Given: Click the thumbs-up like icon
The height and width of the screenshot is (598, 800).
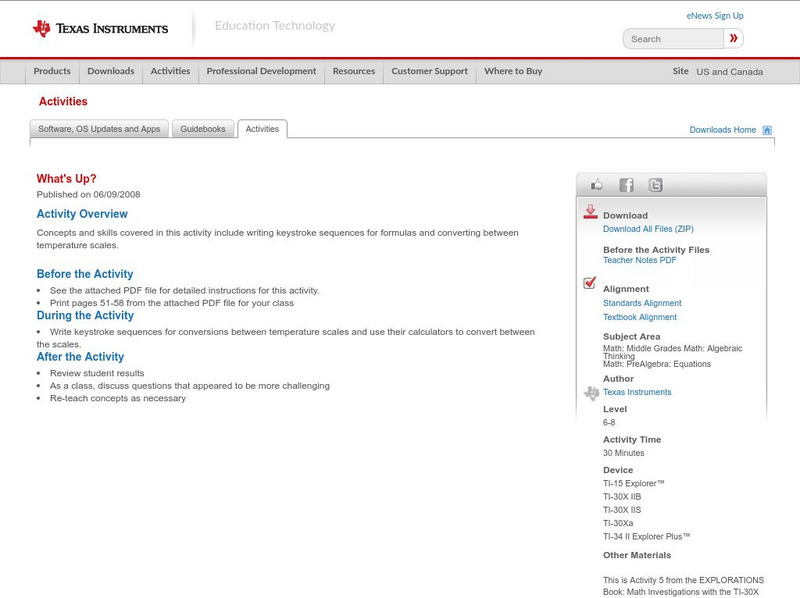Looking at the screenshot, I should (597, 185).
